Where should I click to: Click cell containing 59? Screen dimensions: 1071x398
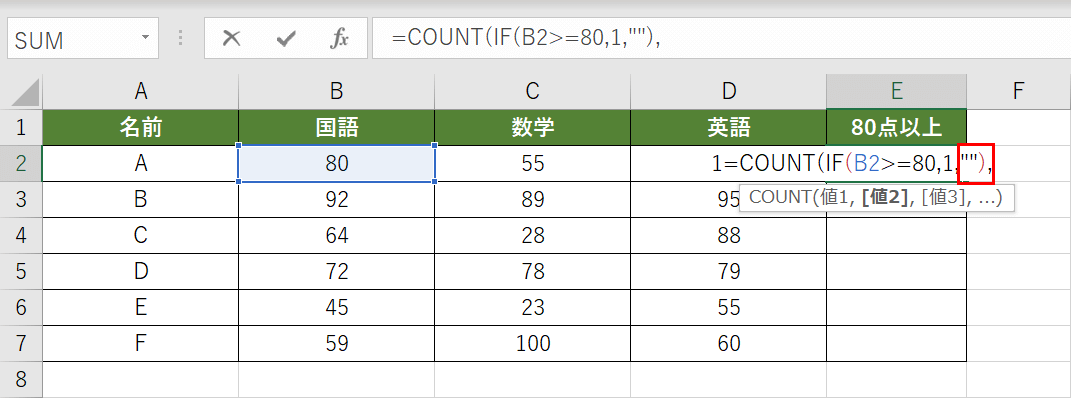tap(336, 343)
